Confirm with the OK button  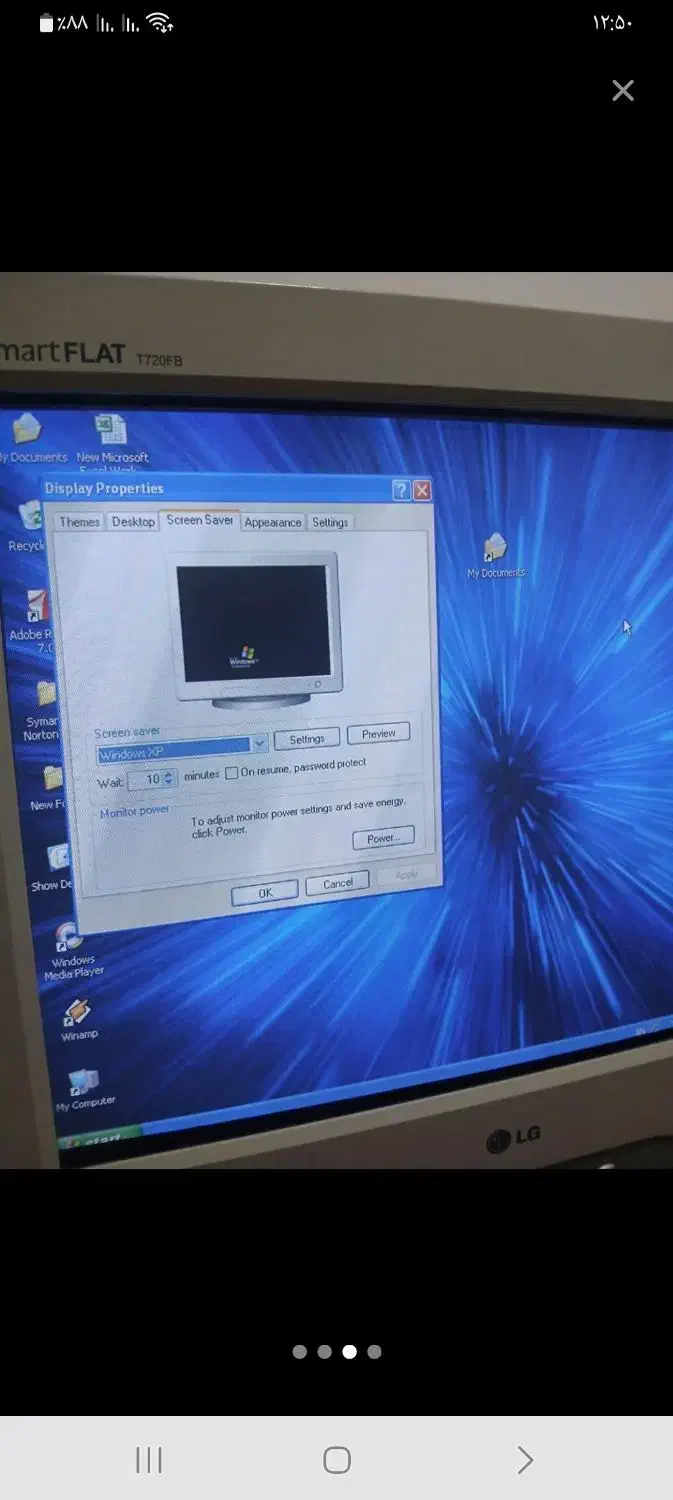click(265, 893)
